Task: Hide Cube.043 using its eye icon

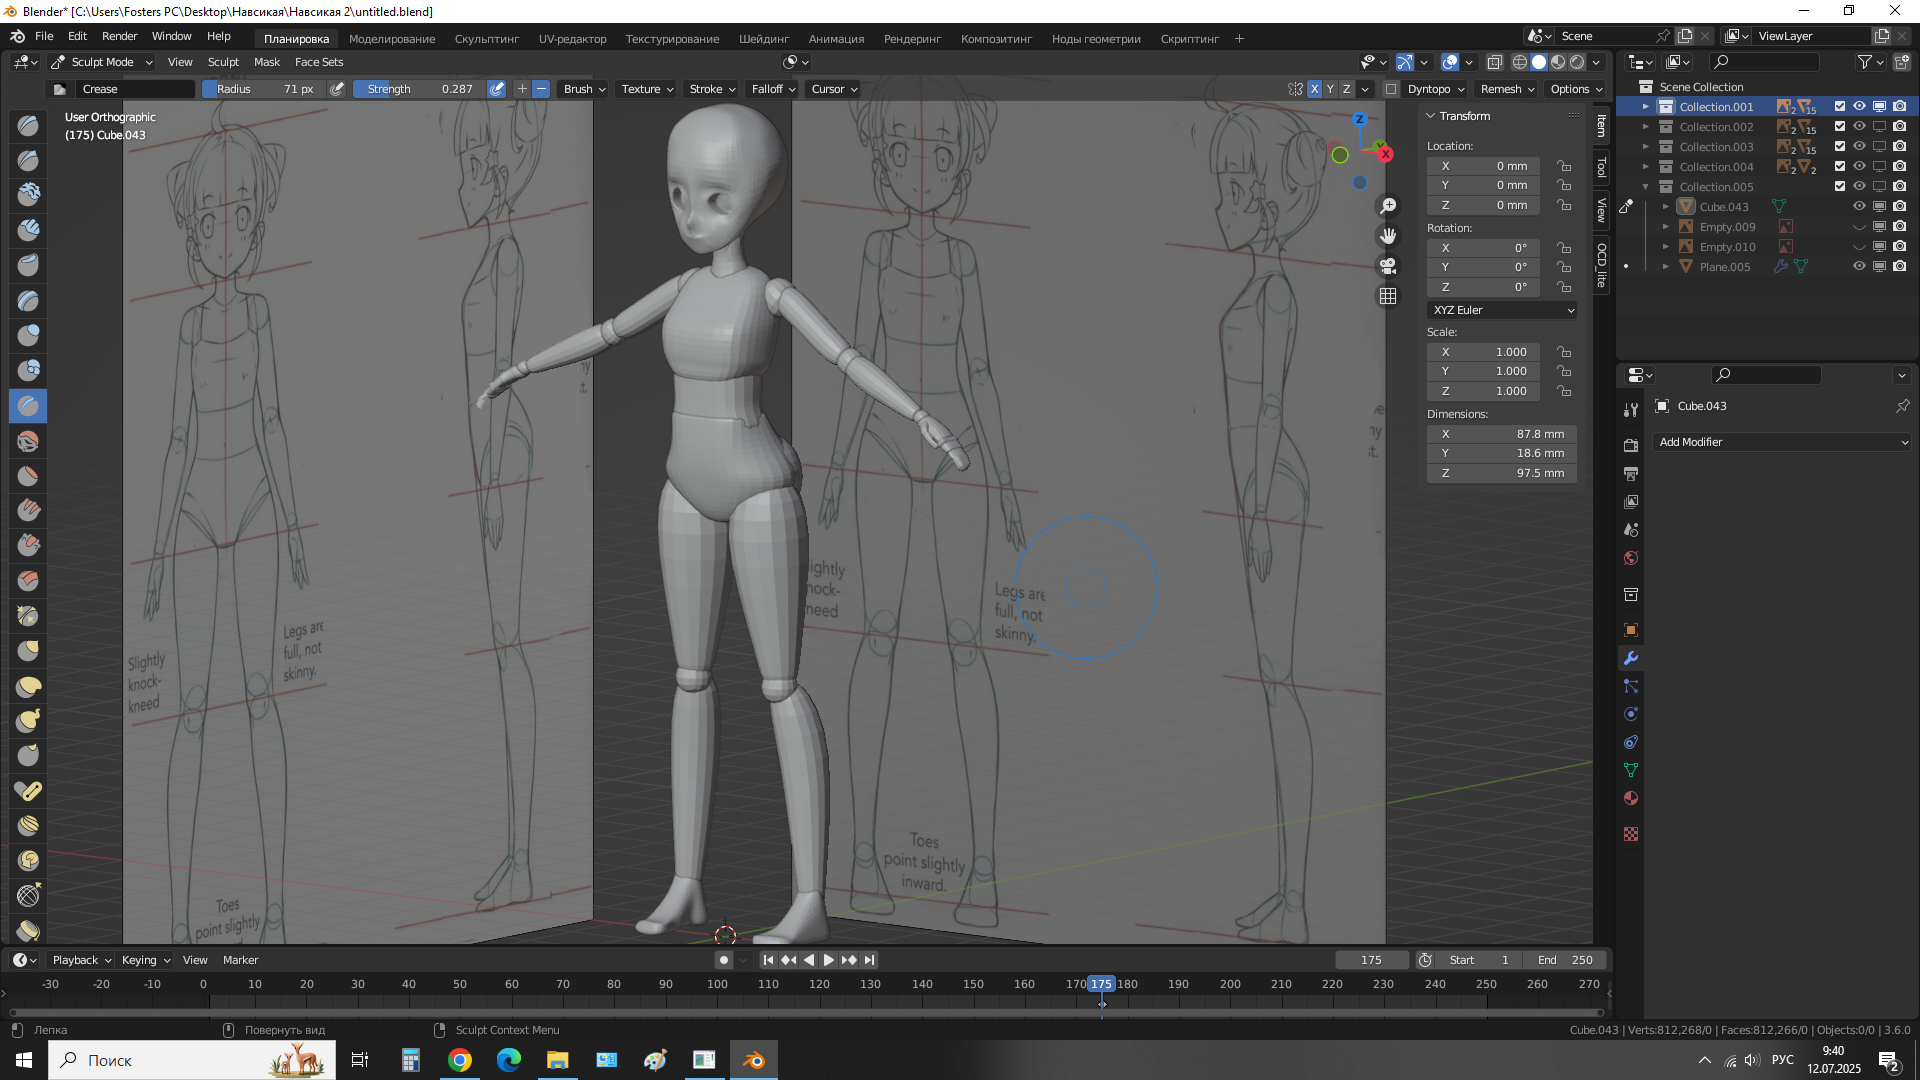Action: point(1859,207)
